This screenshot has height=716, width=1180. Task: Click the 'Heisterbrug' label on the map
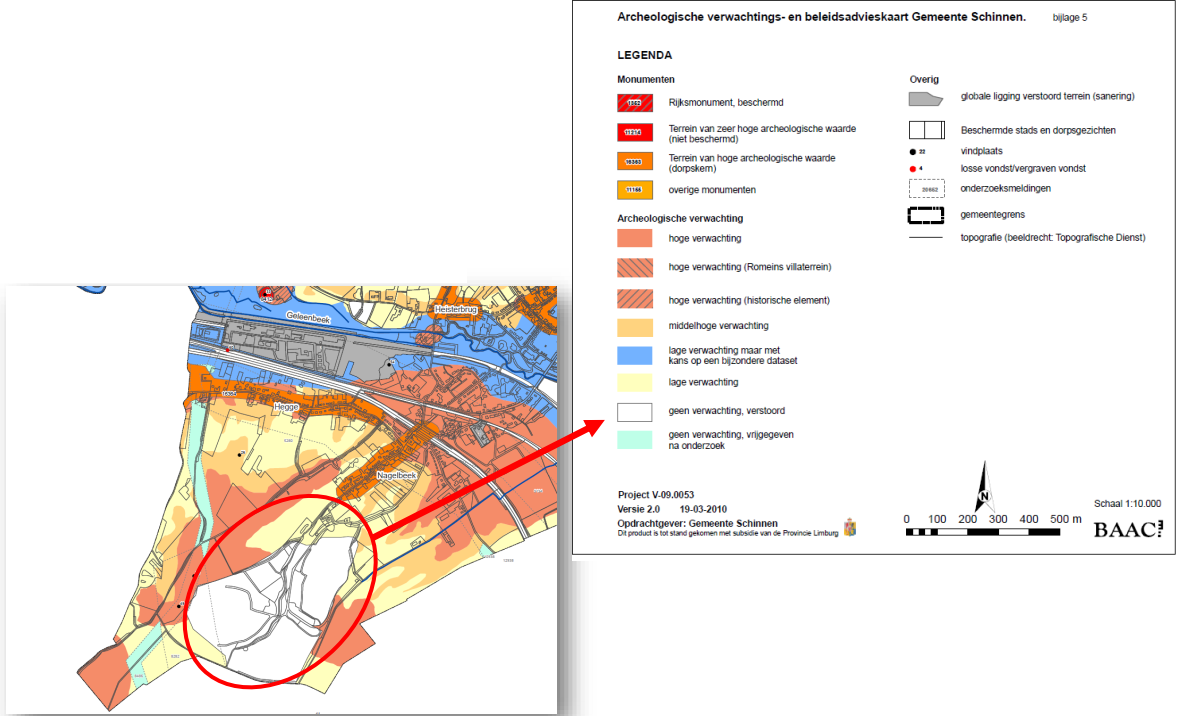pyautogui.click(x=455, y=309)
